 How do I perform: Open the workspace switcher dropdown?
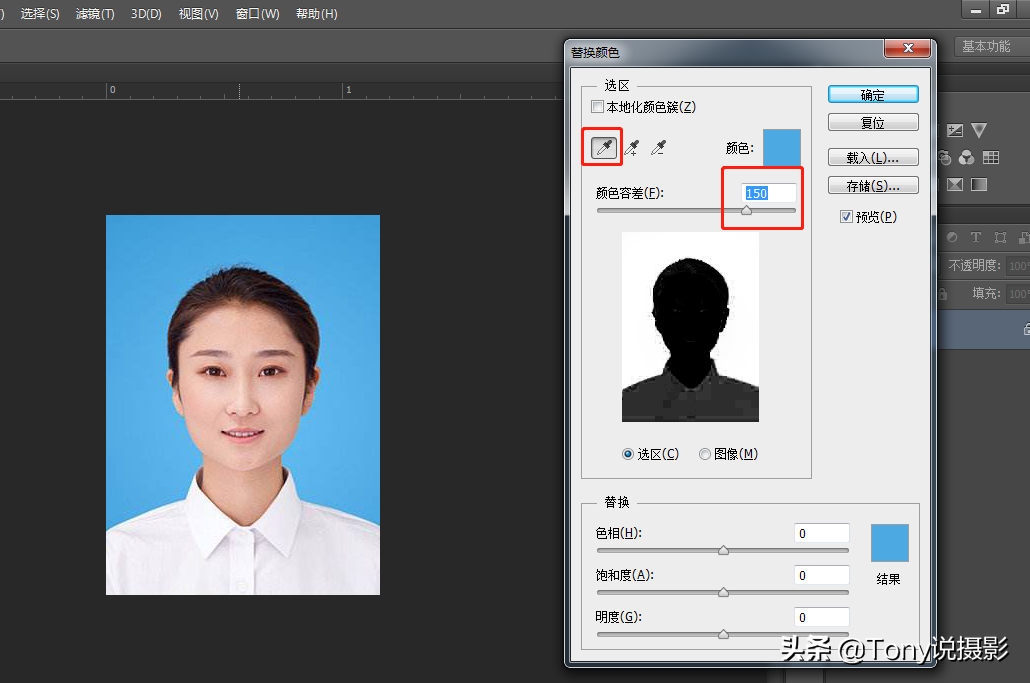992,47
